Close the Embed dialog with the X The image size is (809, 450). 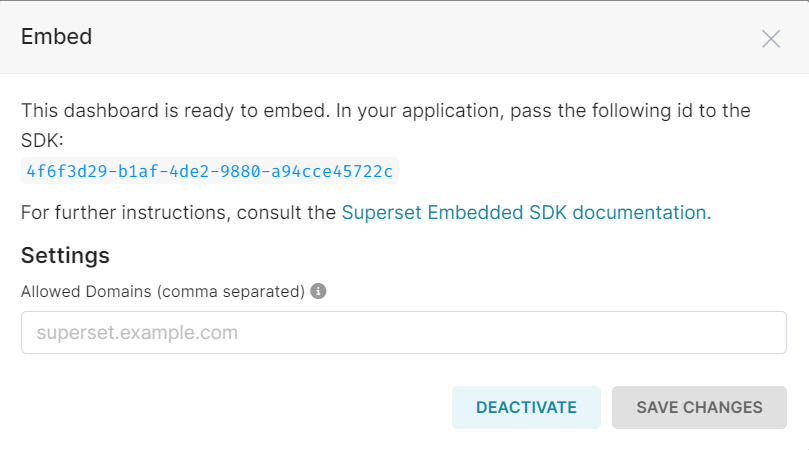(x=770, y=39)
